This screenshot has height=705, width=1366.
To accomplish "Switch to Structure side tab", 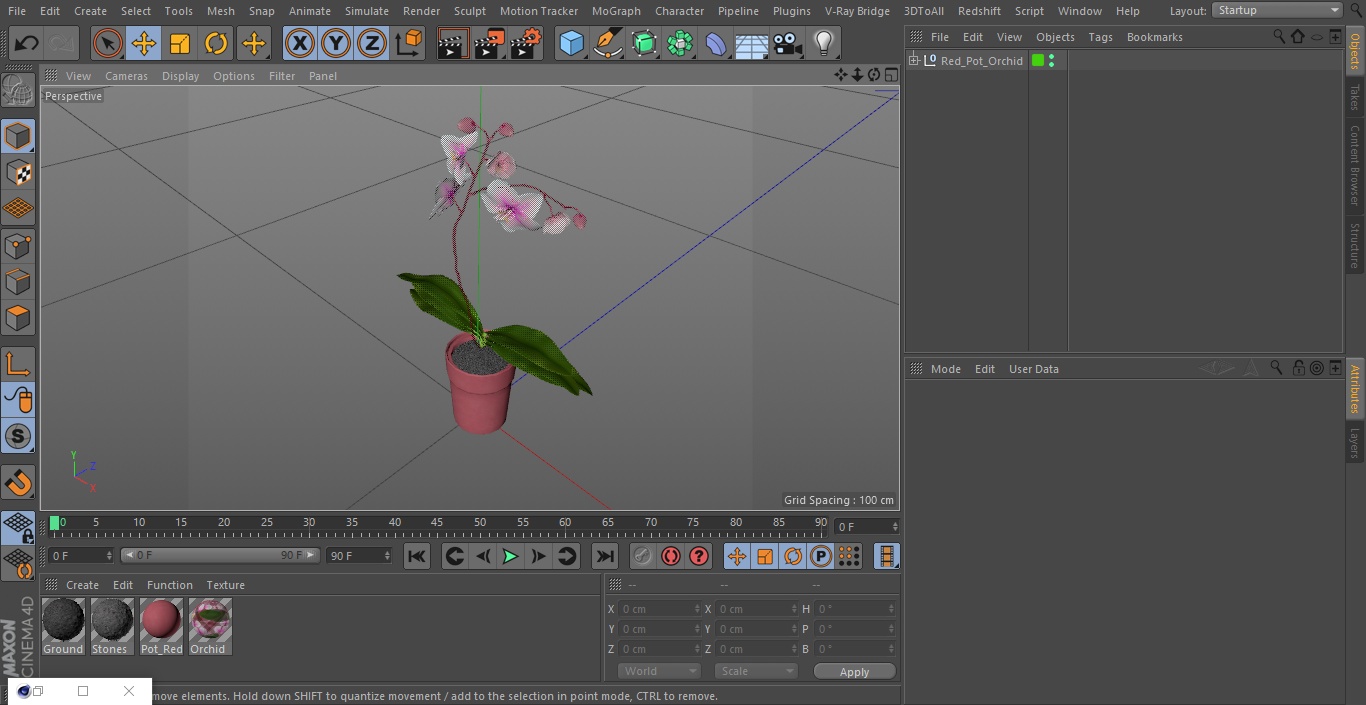I will pos(1355,245).
